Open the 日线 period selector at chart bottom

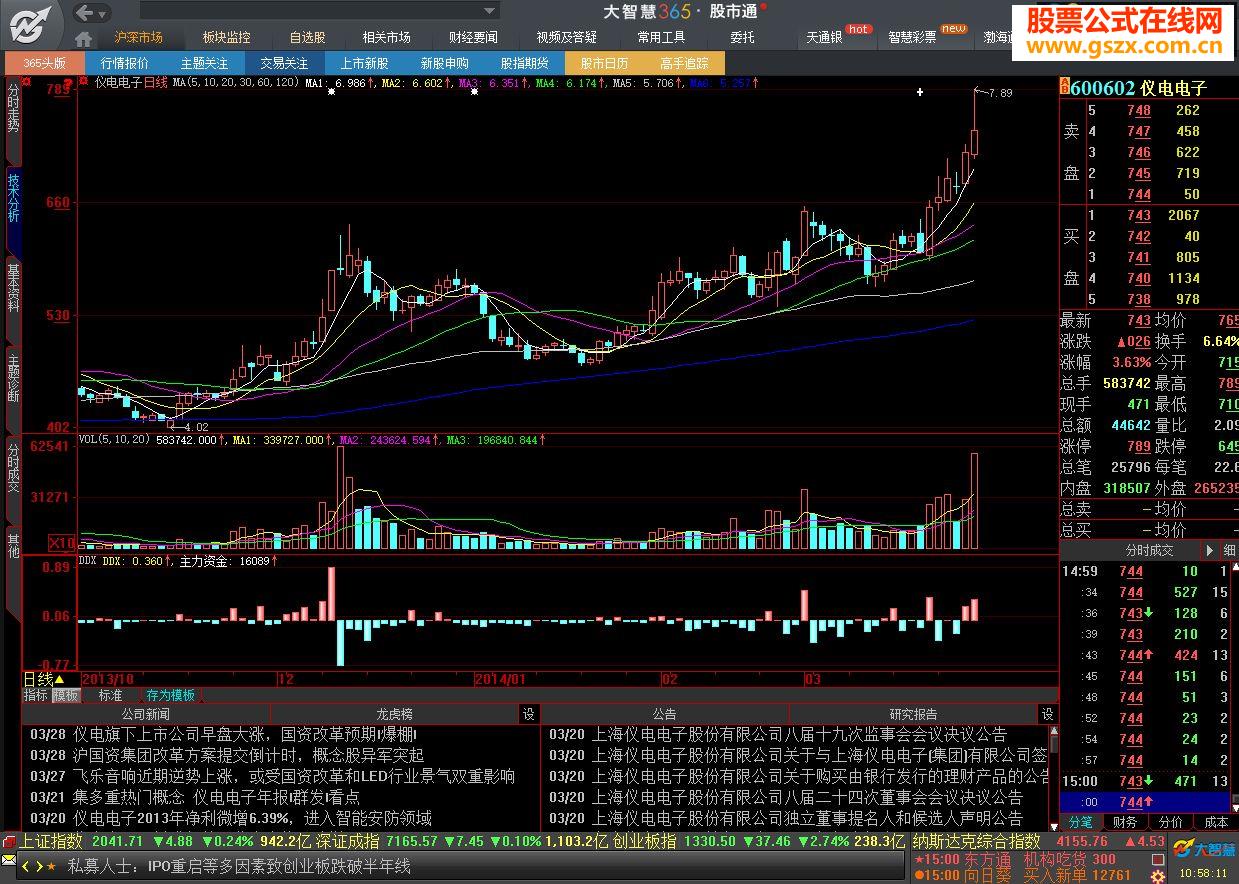(x=44, y=678)
